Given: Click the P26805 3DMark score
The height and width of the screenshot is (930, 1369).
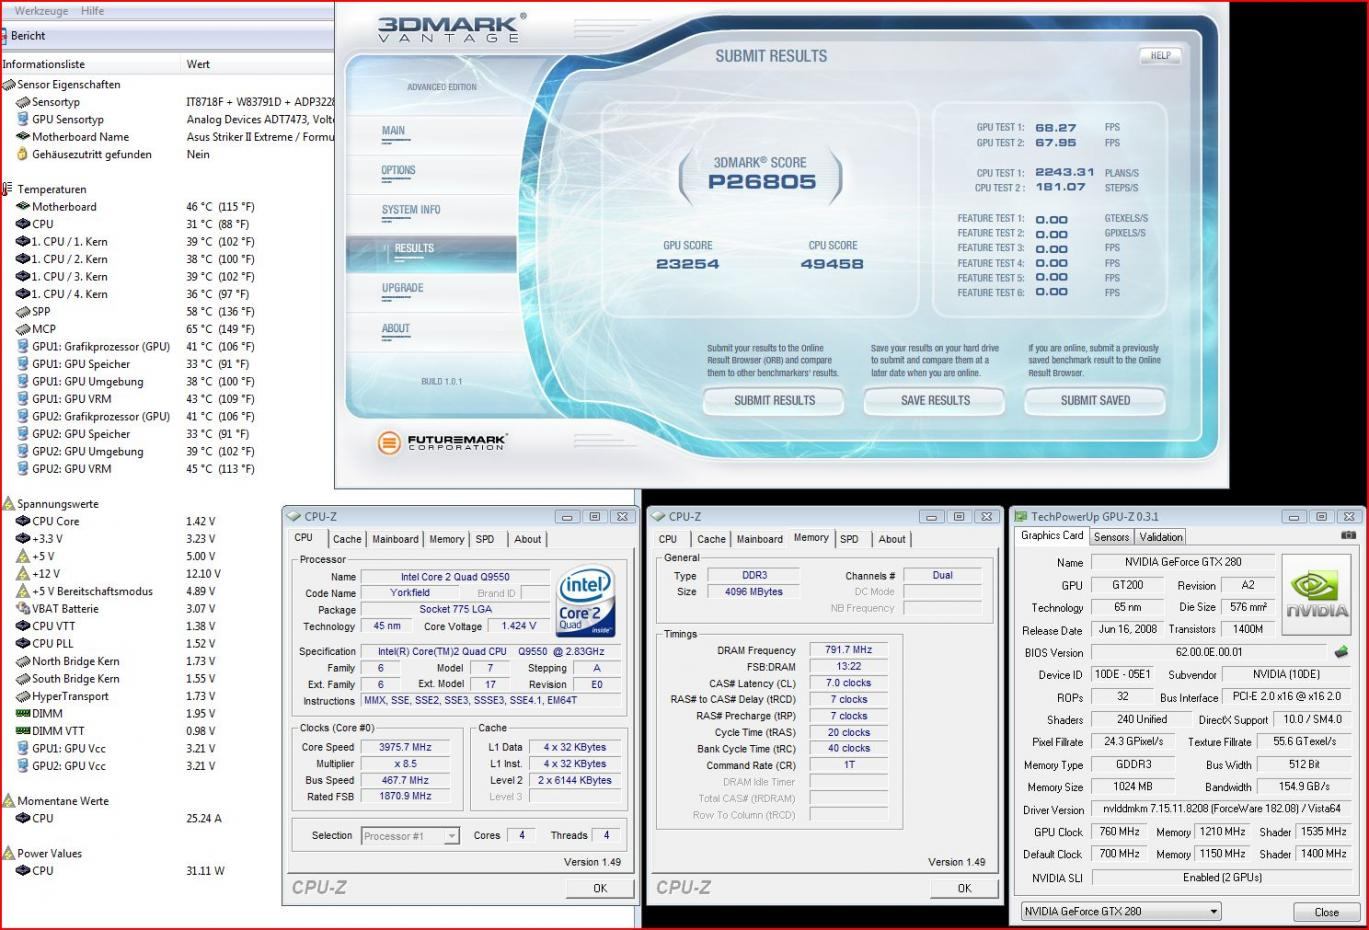Looking at the screenshot, I should click(762, 182).
